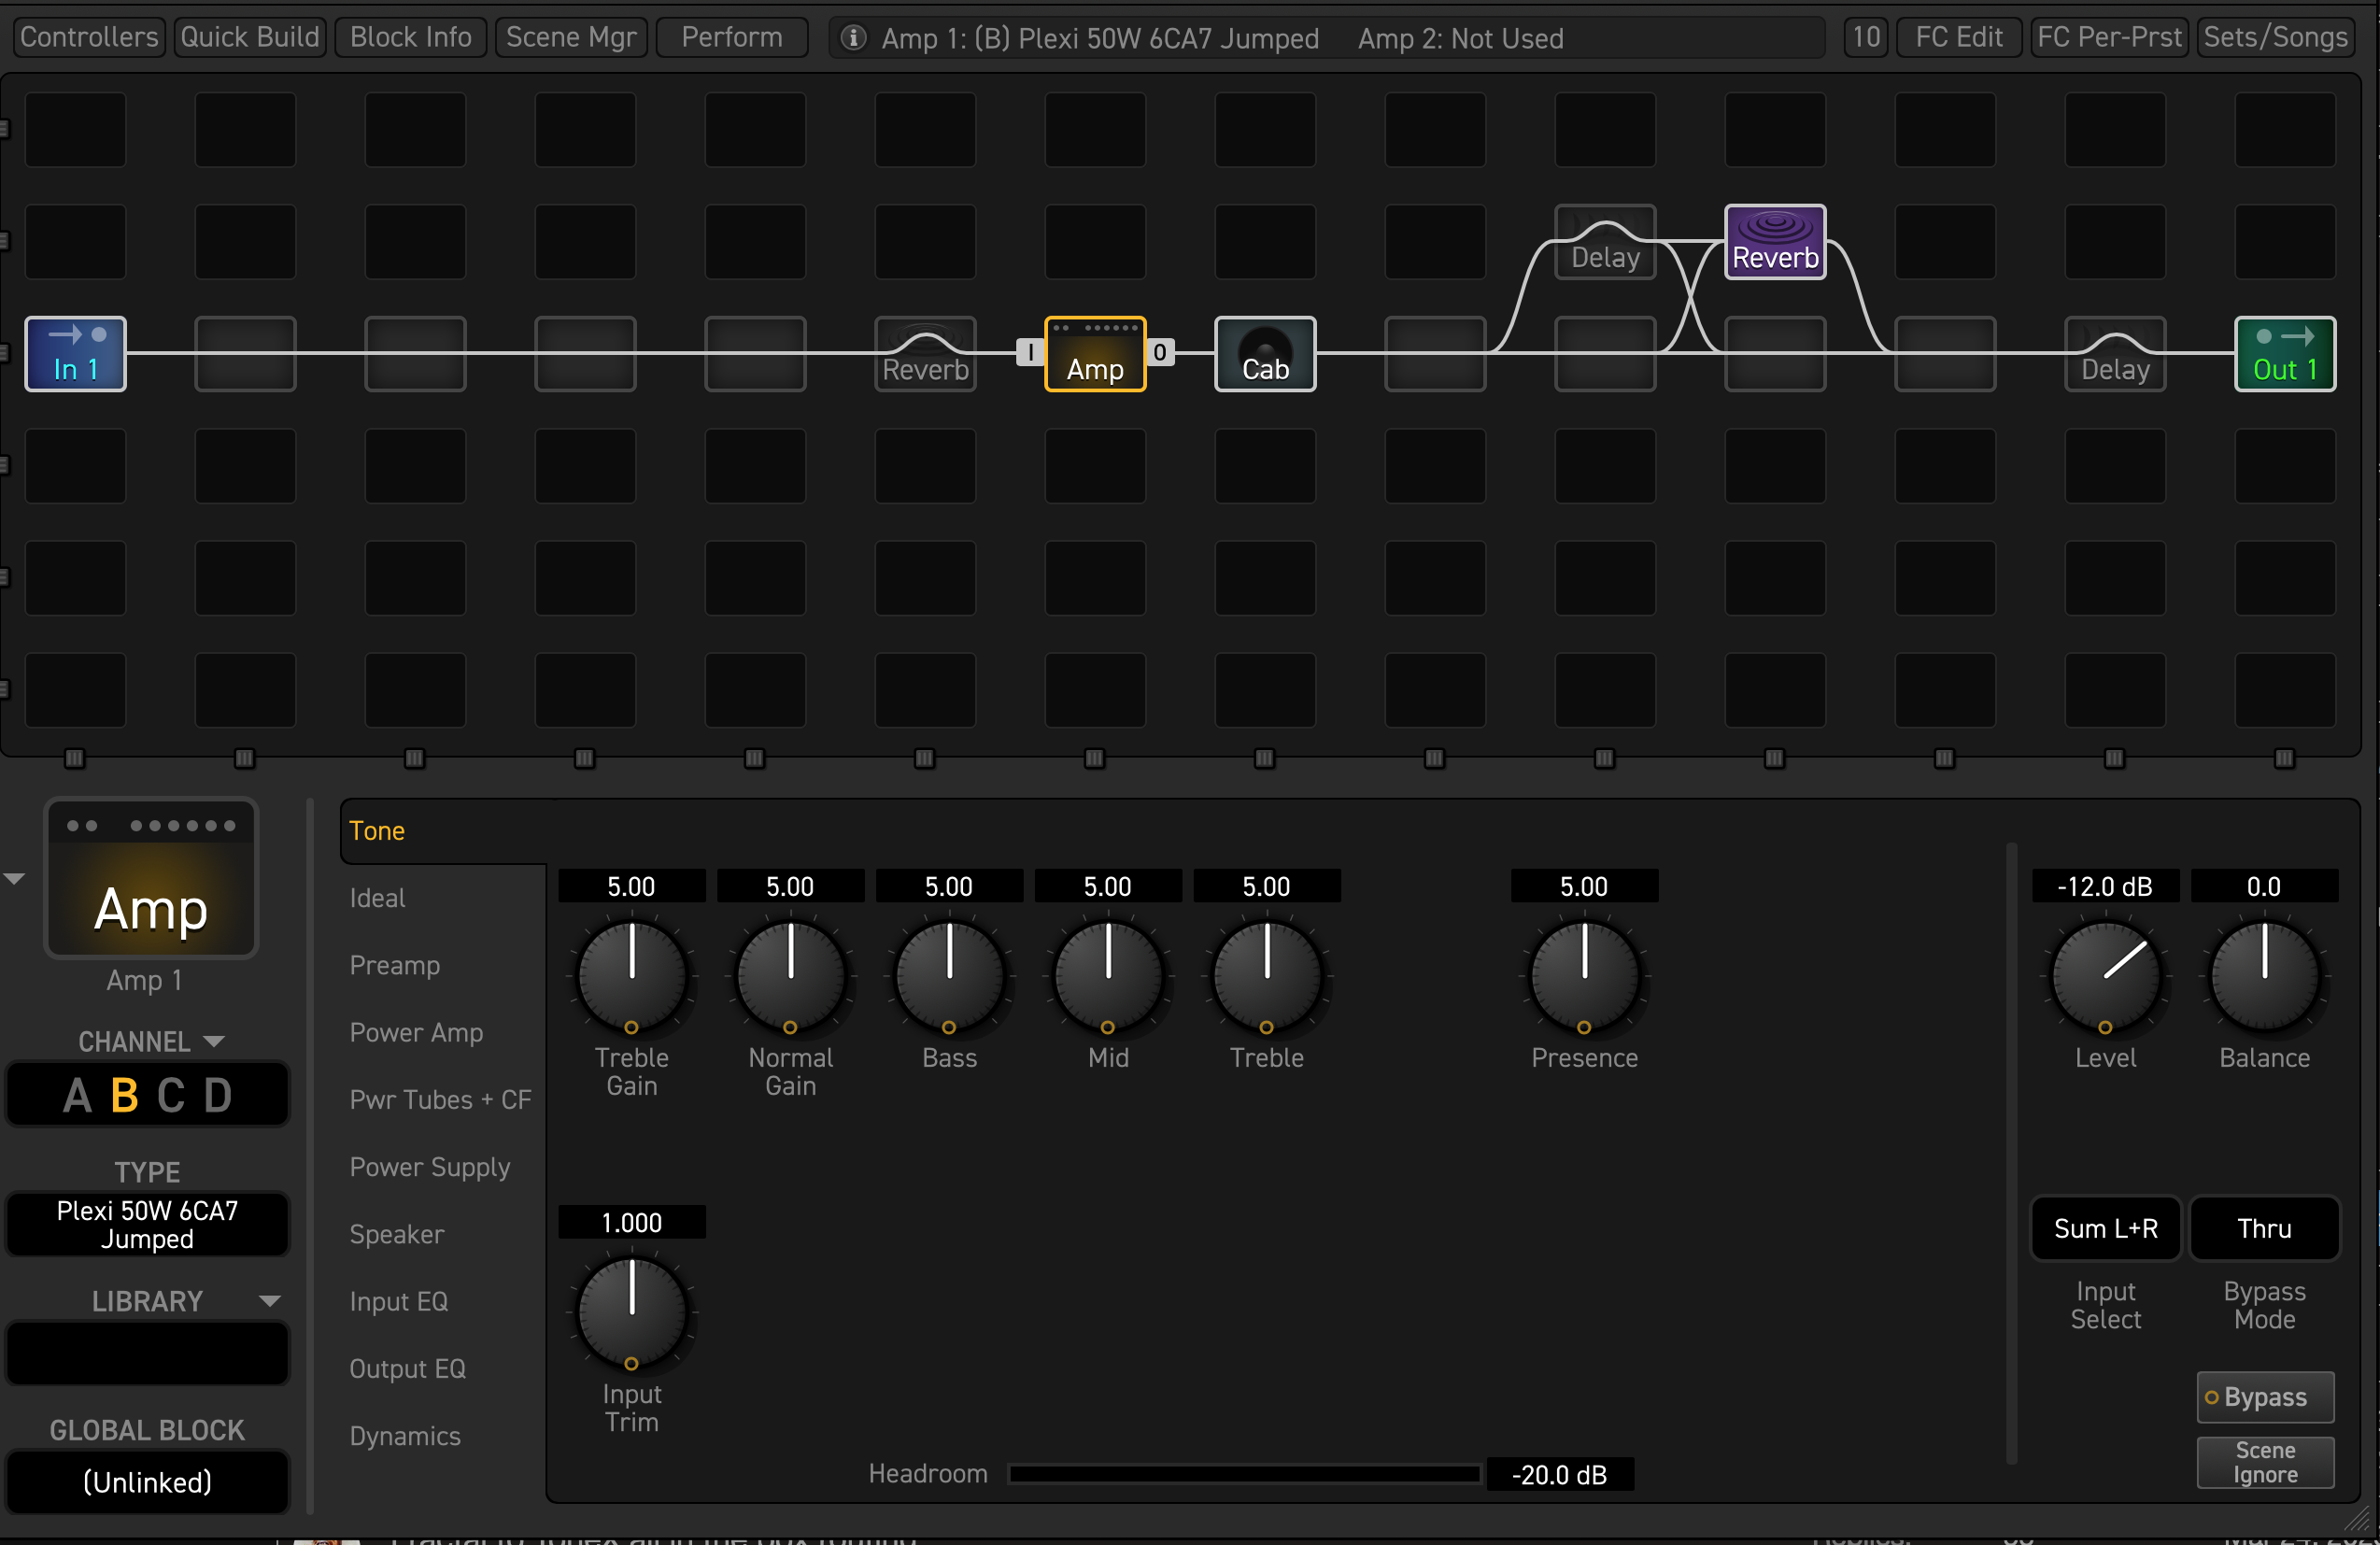This screenshot has width=2380, height=1545.
Task: Open the CHANNEL dropdown arrow
Action: pos(213,1041)
